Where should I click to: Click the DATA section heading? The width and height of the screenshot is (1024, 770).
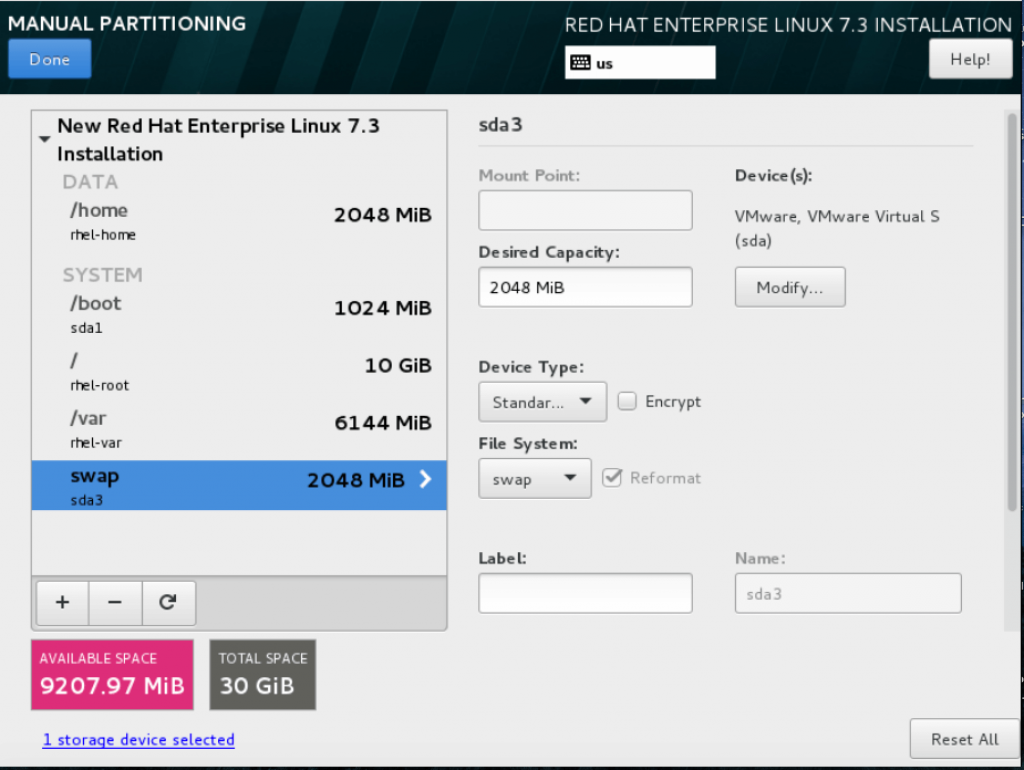(x=90, y=182)
